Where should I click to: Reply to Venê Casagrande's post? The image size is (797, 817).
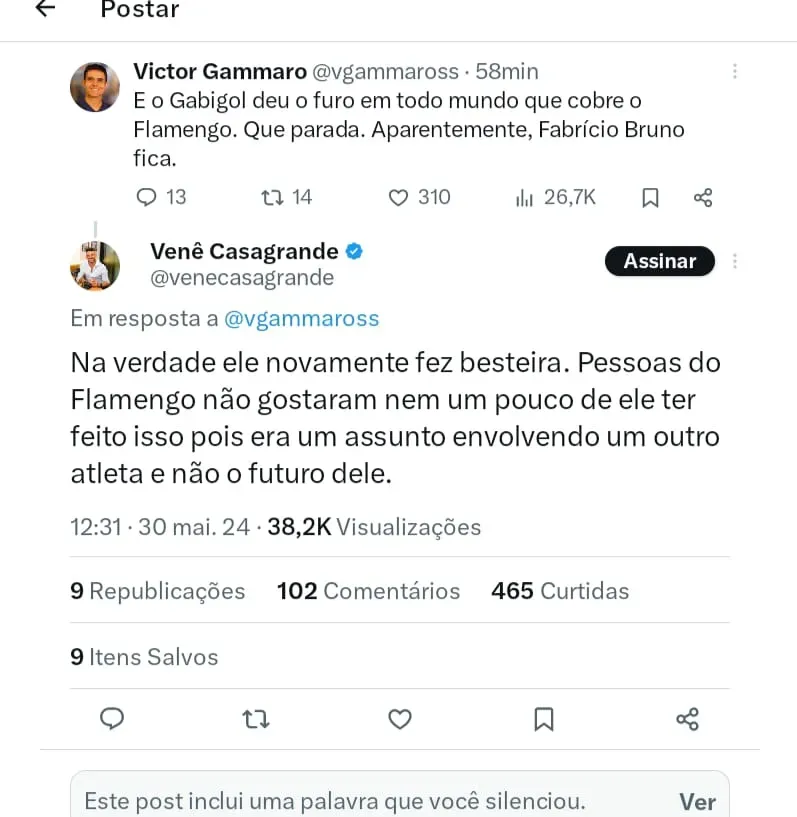(x=112, y=719)
